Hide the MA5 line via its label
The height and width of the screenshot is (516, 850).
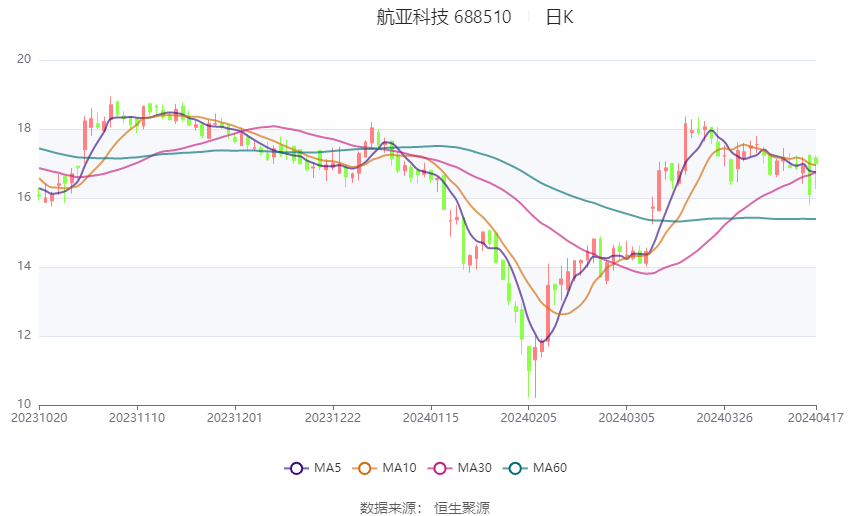[327, 468]
